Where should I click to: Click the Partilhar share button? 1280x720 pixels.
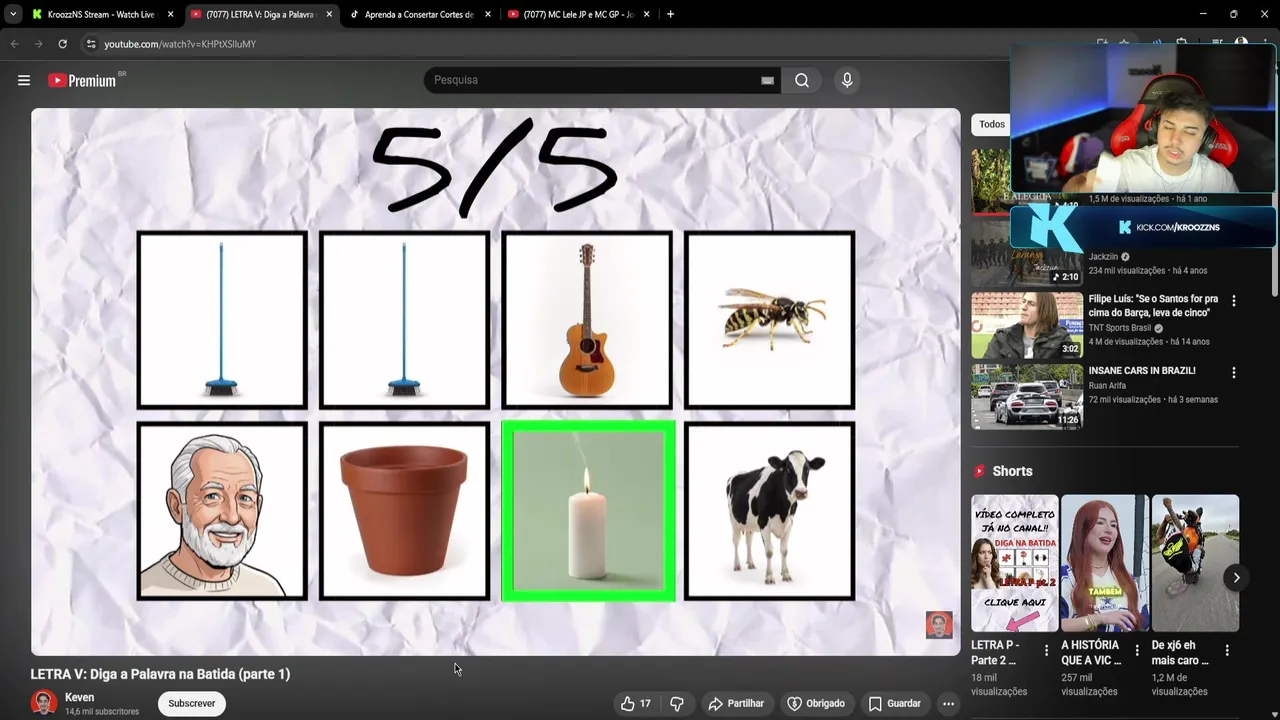[736, 703]
